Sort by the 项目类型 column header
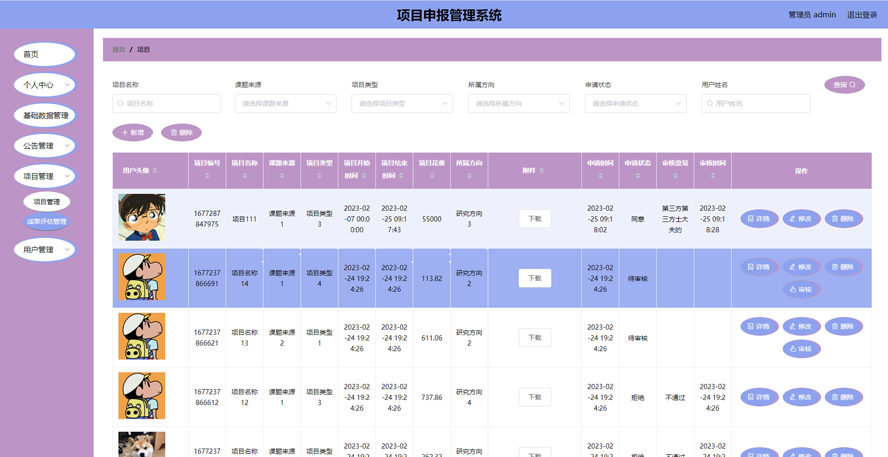The image size is (888, 457). click(x=319, y=170)
